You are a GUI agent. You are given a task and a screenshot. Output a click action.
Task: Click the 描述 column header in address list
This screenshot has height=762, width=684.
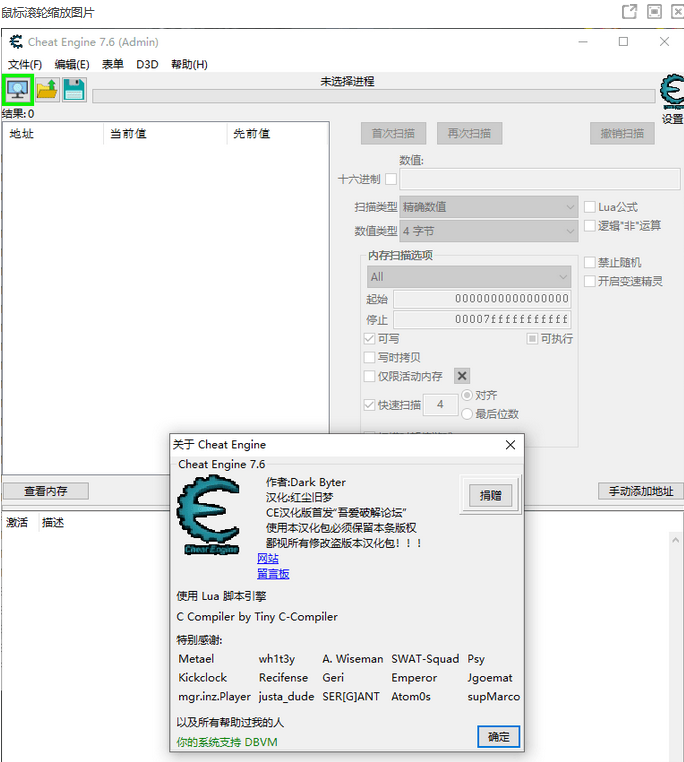pyautogui.click(x=53, y=522)
